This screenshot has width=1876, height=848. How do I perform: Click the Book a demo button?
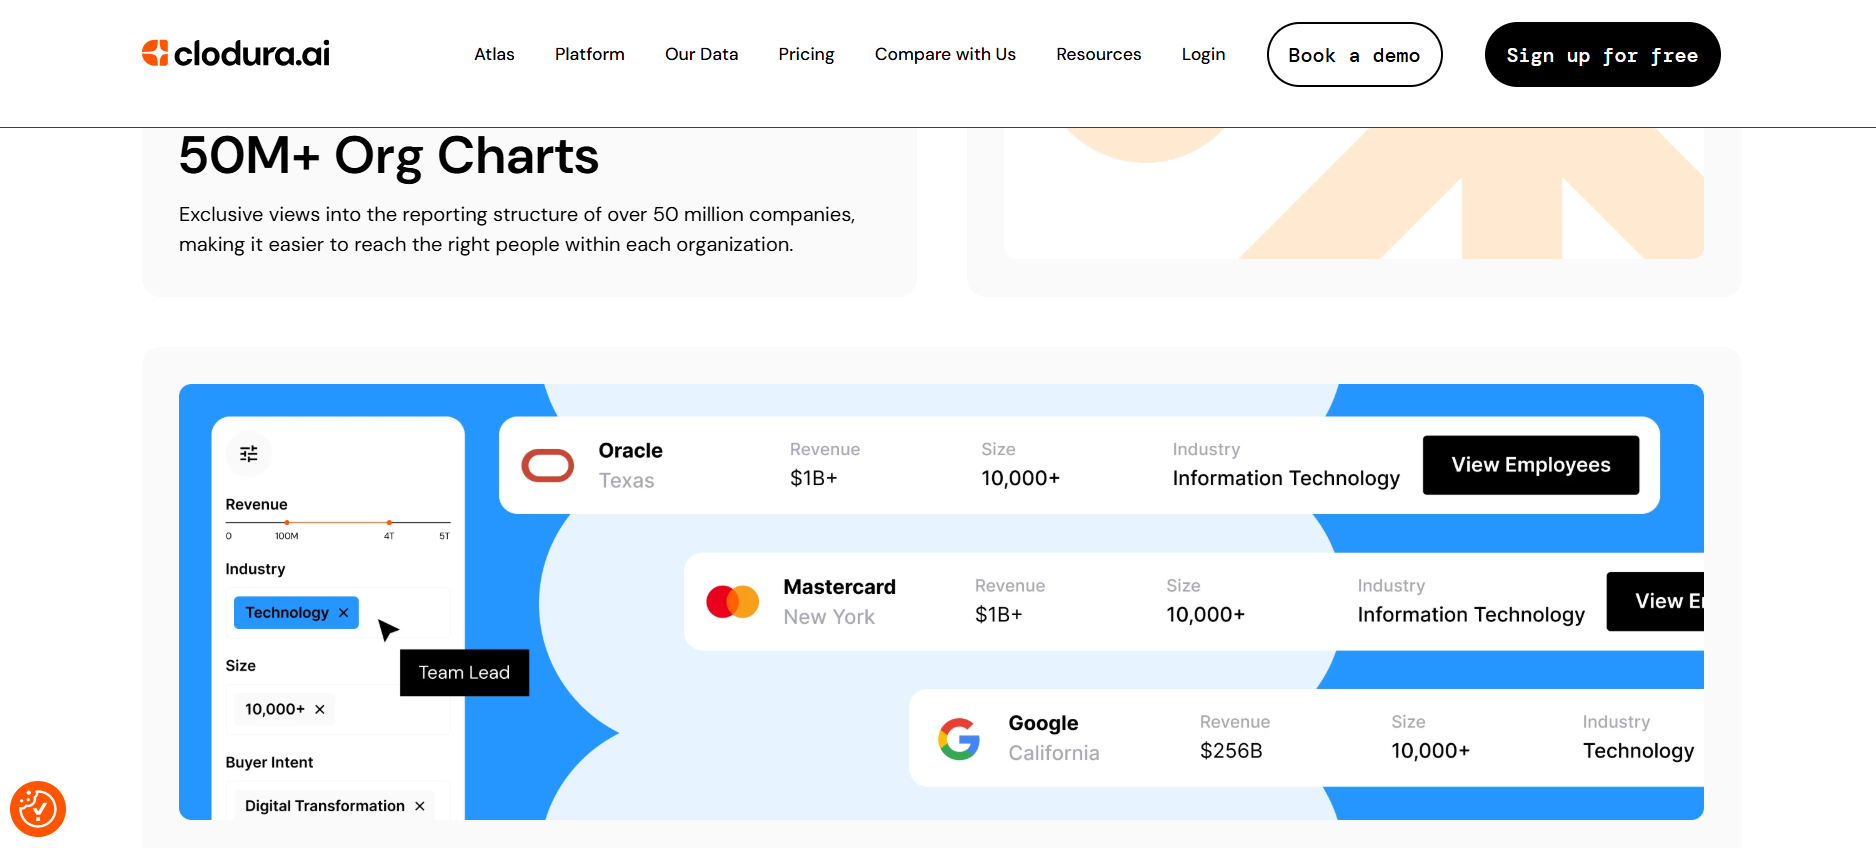pos(1354,55)
